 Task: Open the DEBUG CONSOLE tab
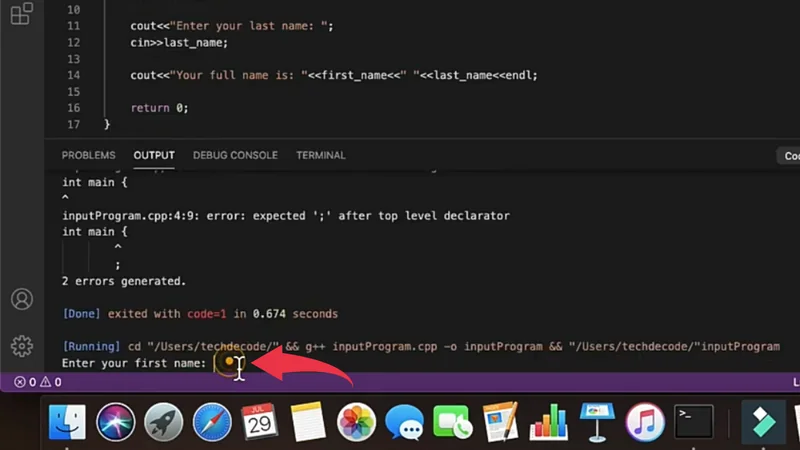(x=235, y=156)
